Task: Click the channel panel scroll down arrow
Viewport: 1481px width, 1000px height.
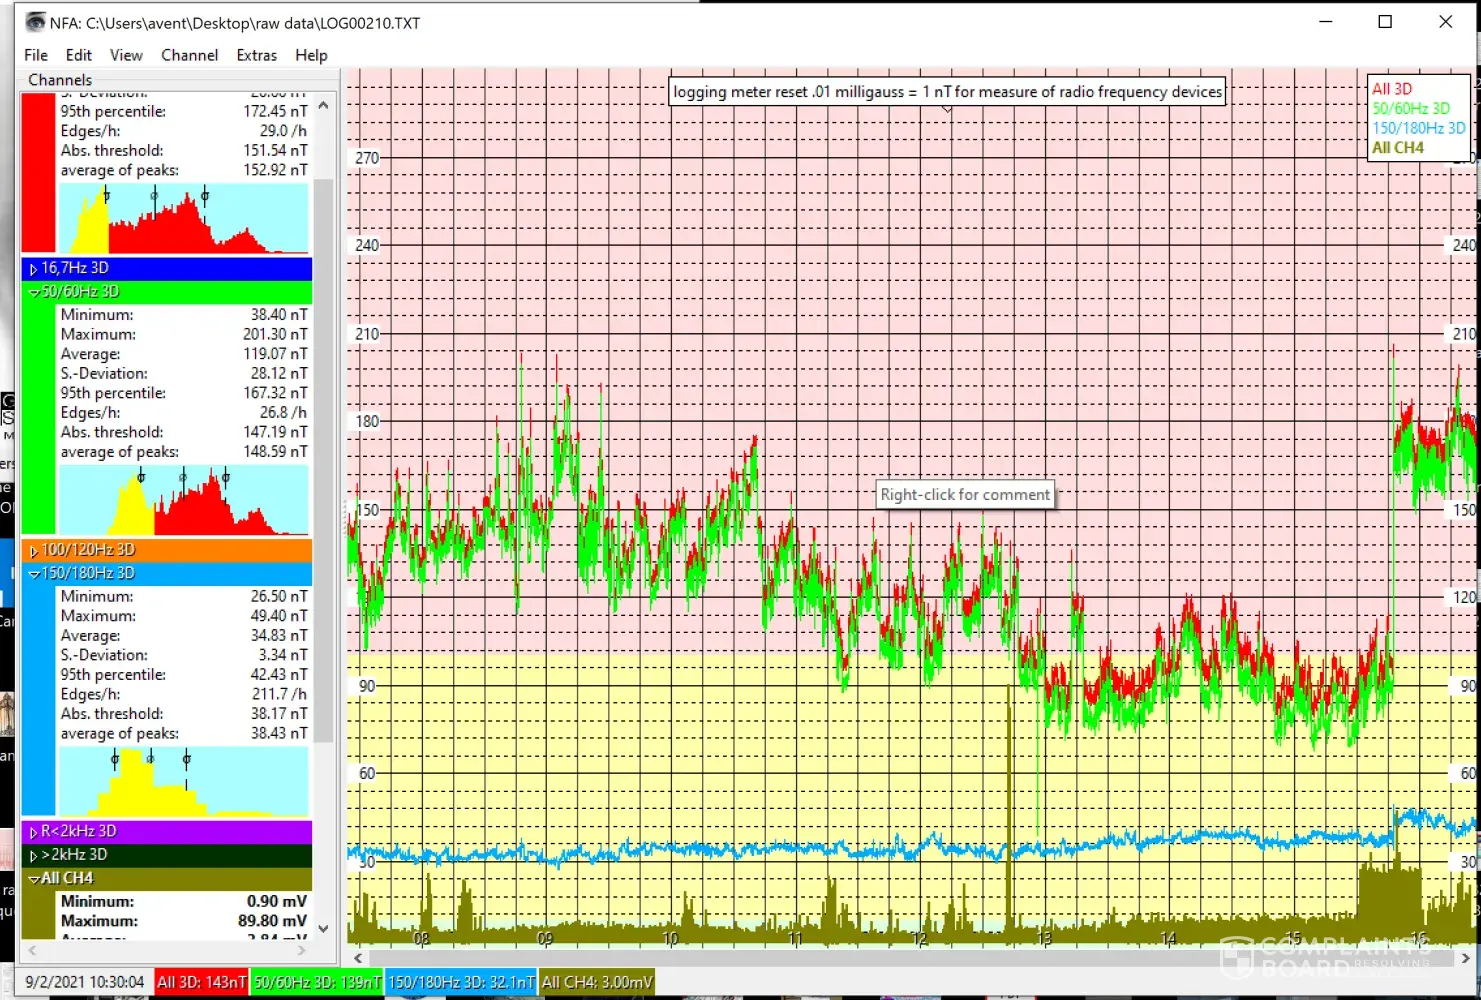Action: (323, 928)
